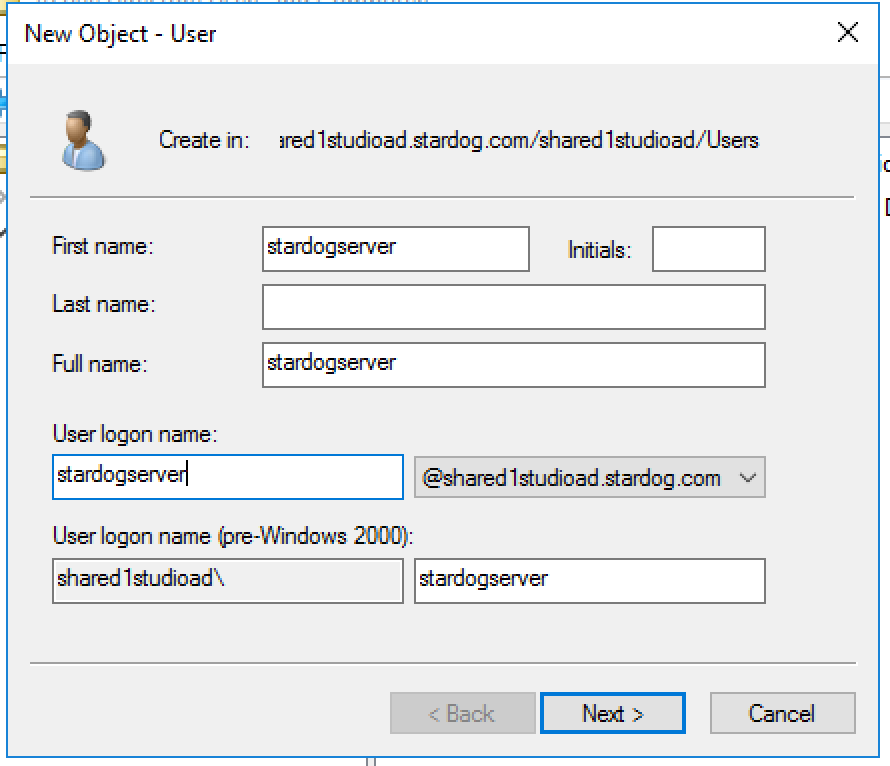The height and width of the screenshot is (766, 890).
Task: Click the "Initials:" label
Action: point(599,250)
